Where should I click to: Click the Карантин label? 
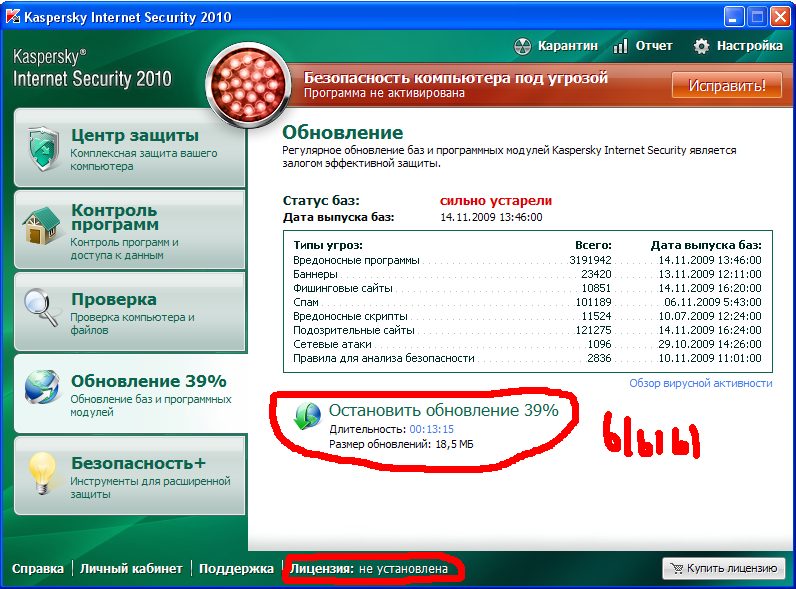point(568,46)
